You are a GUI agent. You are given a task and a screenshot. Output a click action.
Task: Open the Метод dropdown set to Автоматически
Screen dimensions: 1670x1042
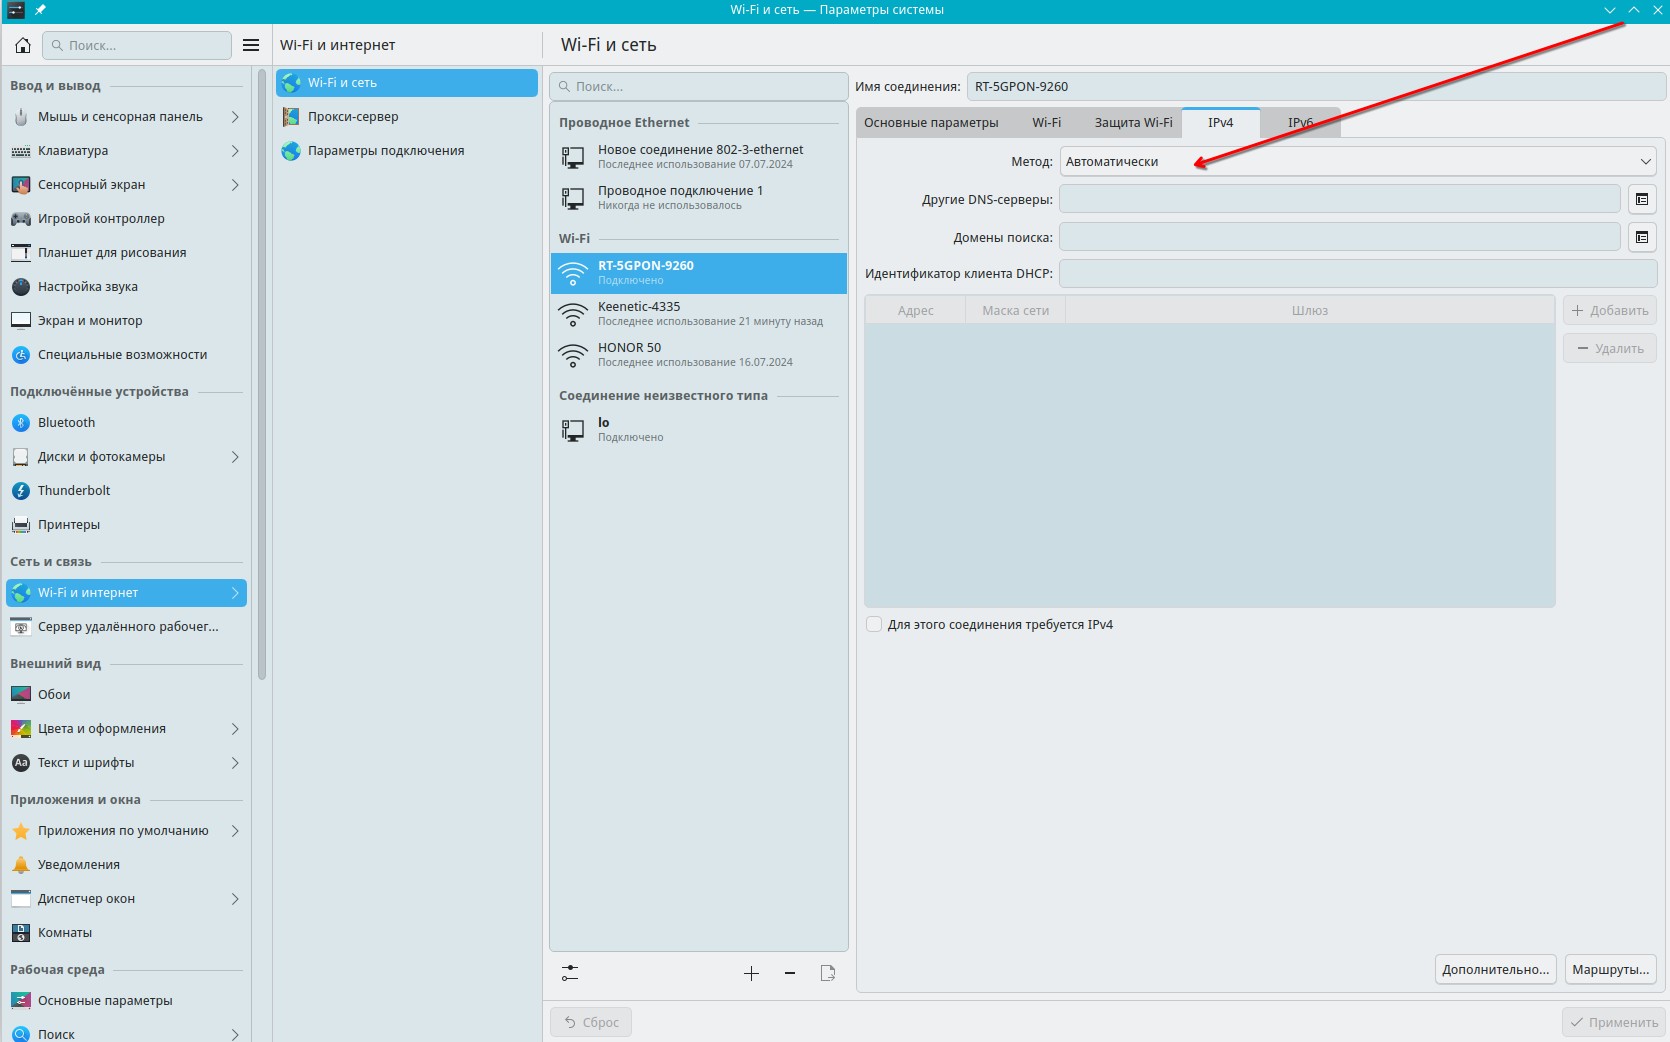pyautogui.click(x=1358, y=162)
